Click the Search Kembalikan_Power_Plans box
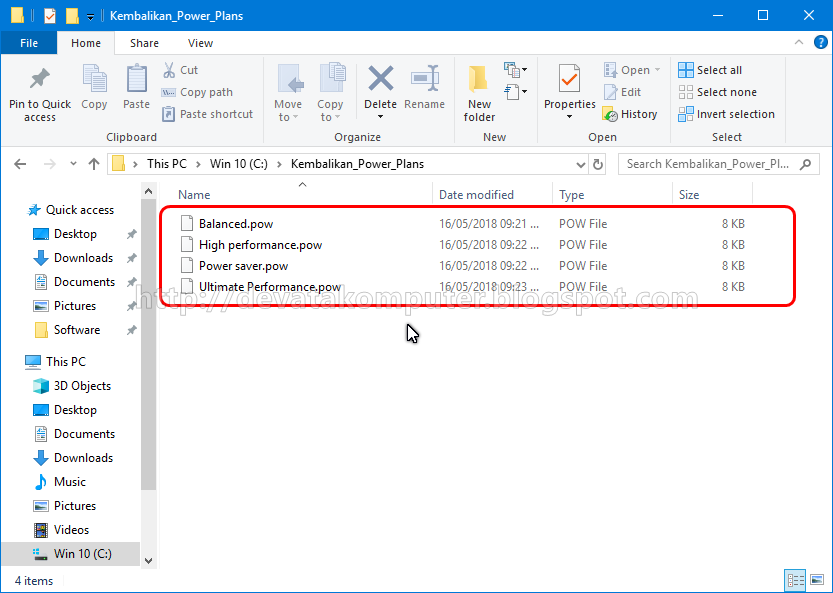 point(718,164)
